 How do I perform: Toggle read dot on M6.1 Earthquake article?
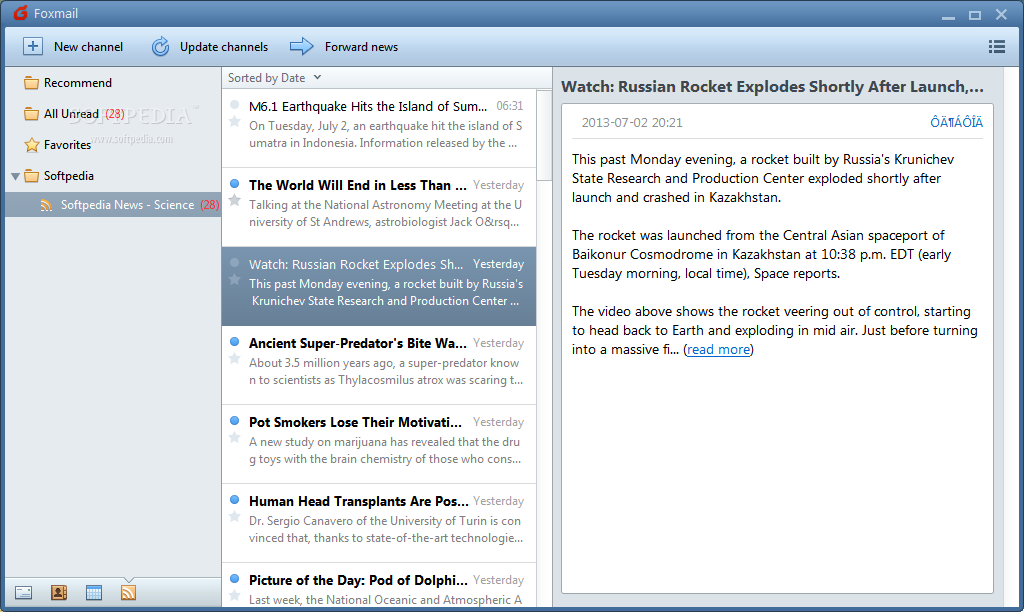click(x=234, y=105)
